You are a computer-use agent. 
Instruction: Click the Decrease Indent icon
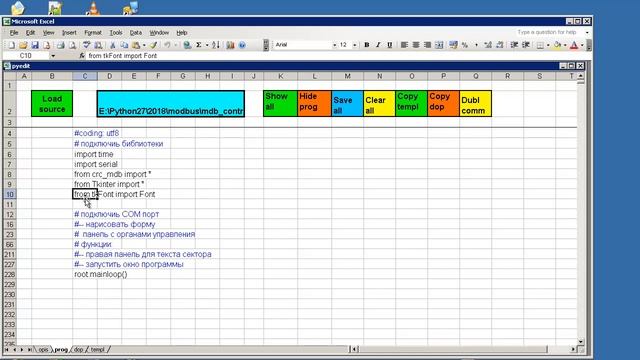pos(514,45)
